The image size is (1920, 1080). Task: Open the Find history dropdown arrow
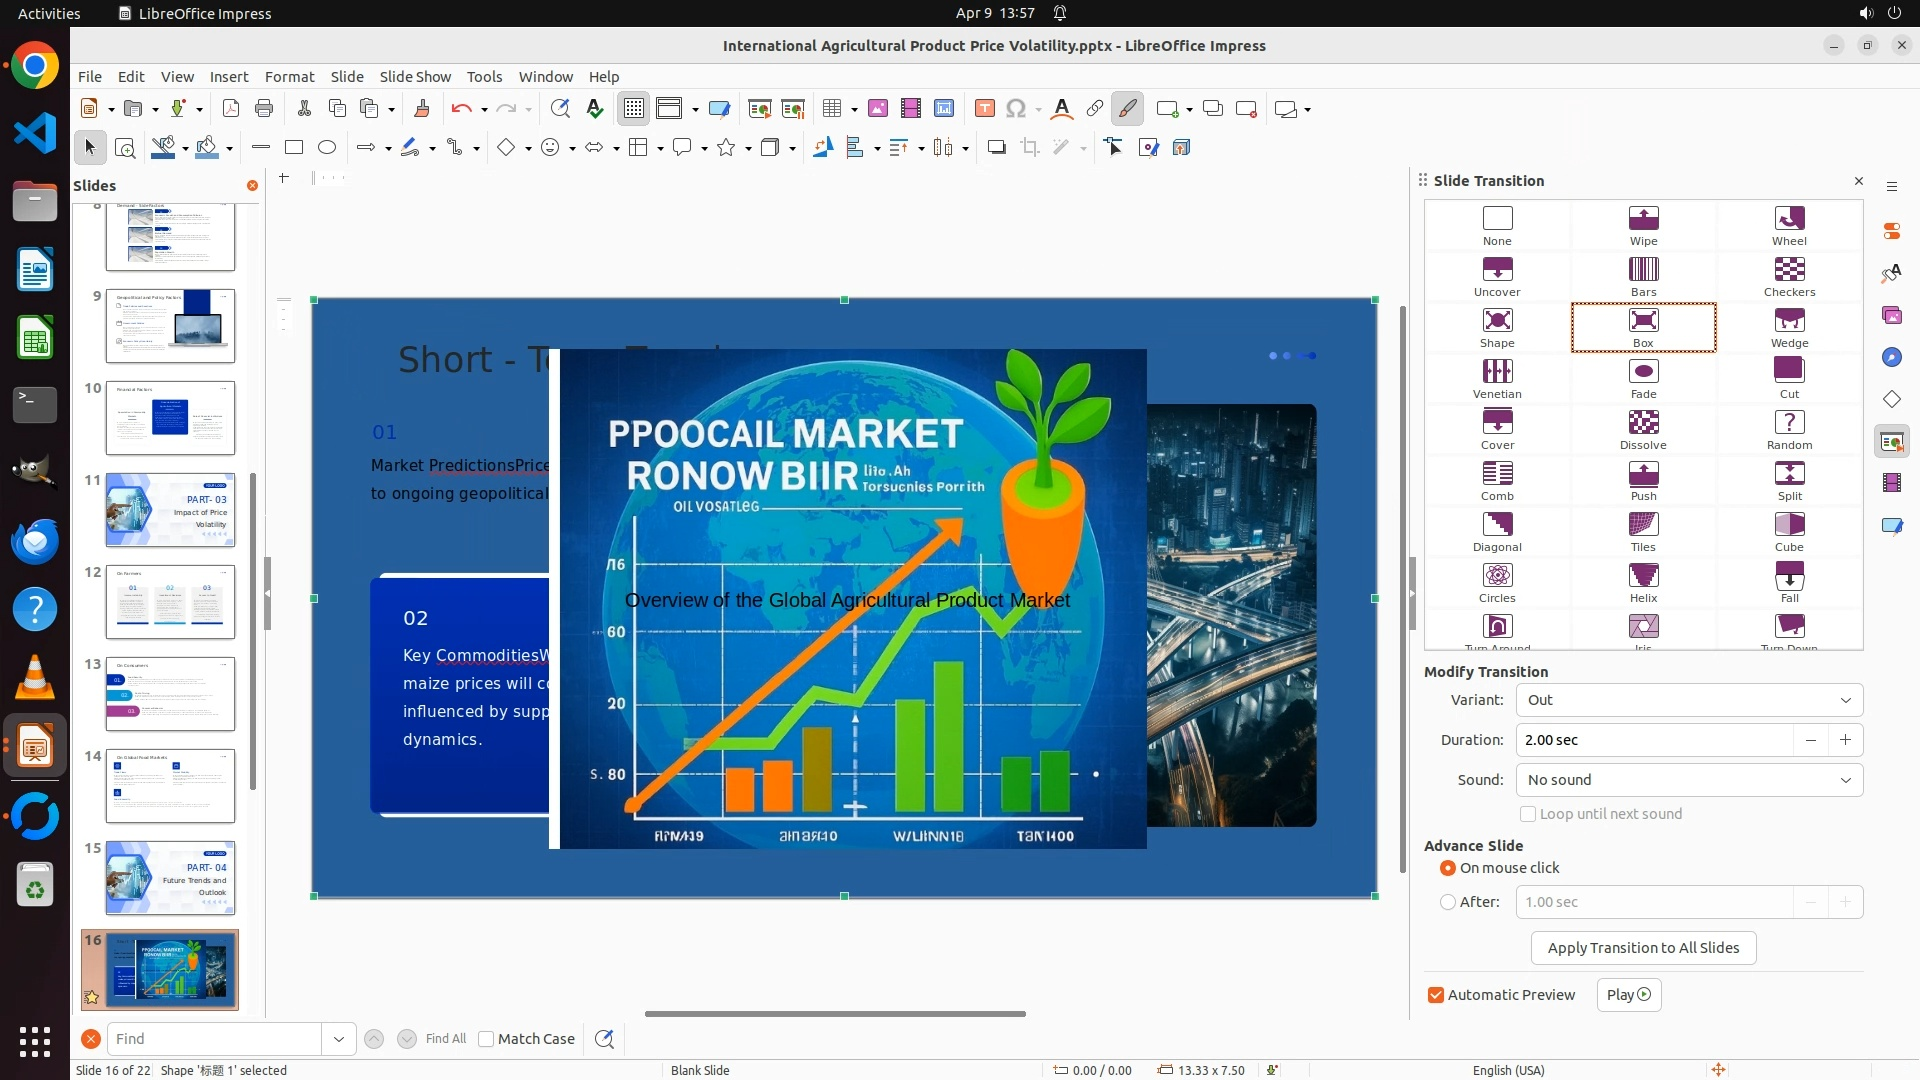[x=339, y=1039]
